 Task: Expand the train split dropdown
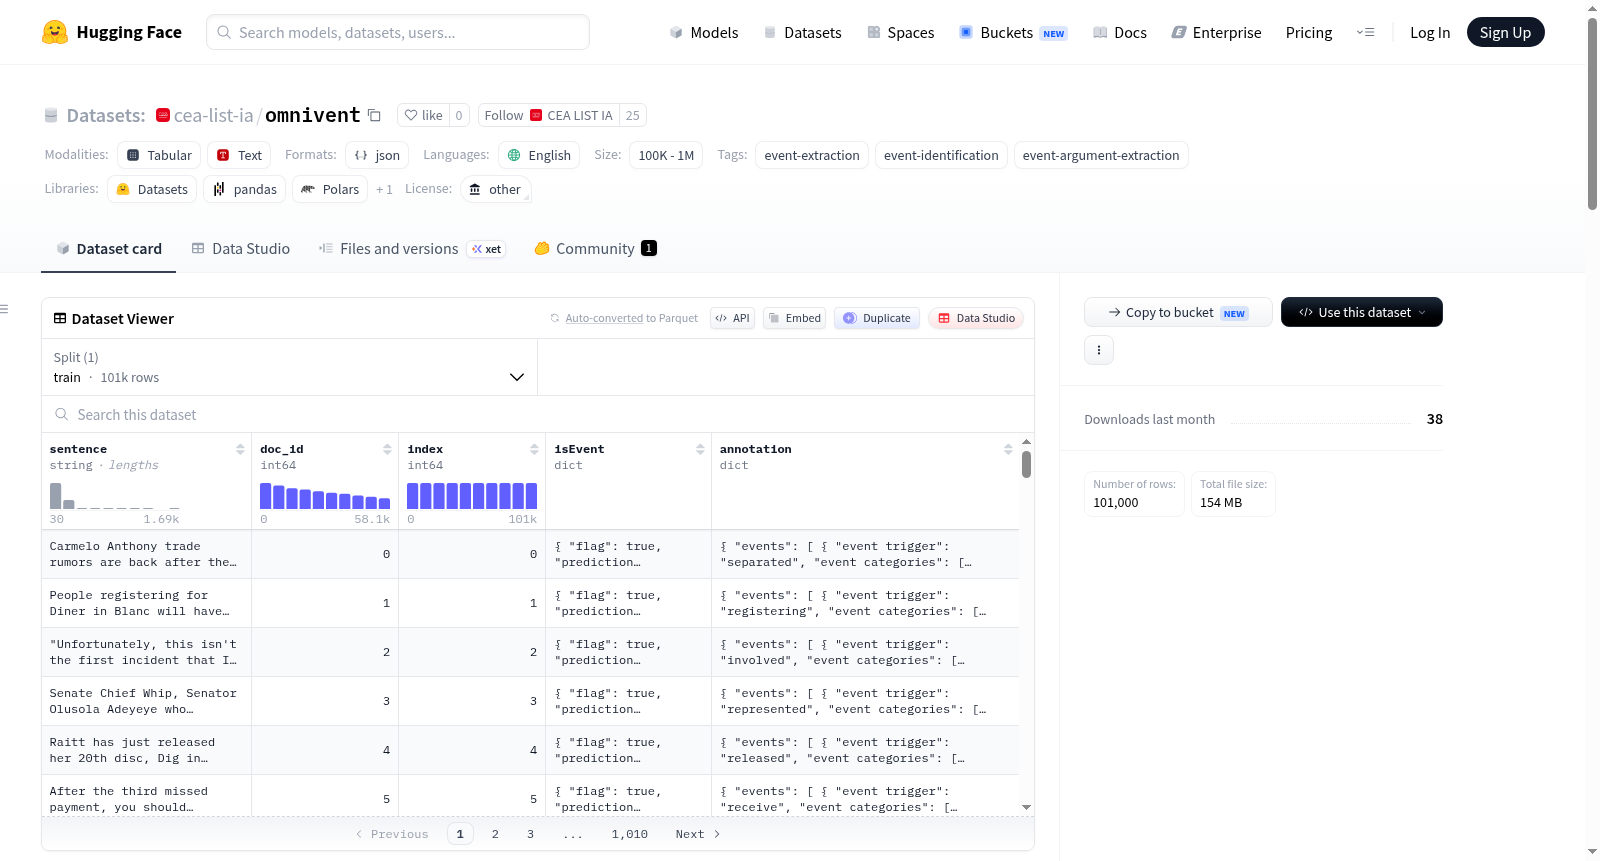(289, 367)
